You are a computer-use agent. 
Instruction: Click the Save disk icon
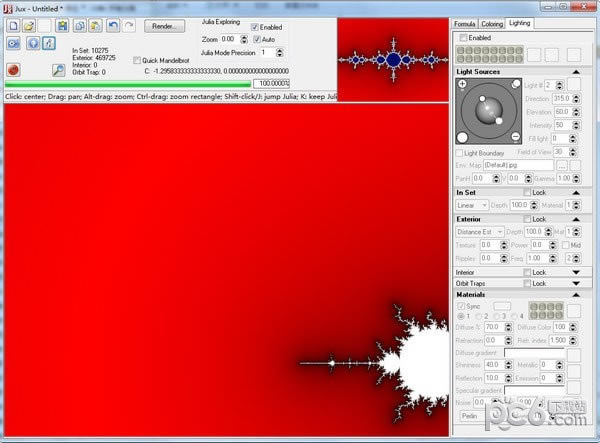[x=62, y=25]
